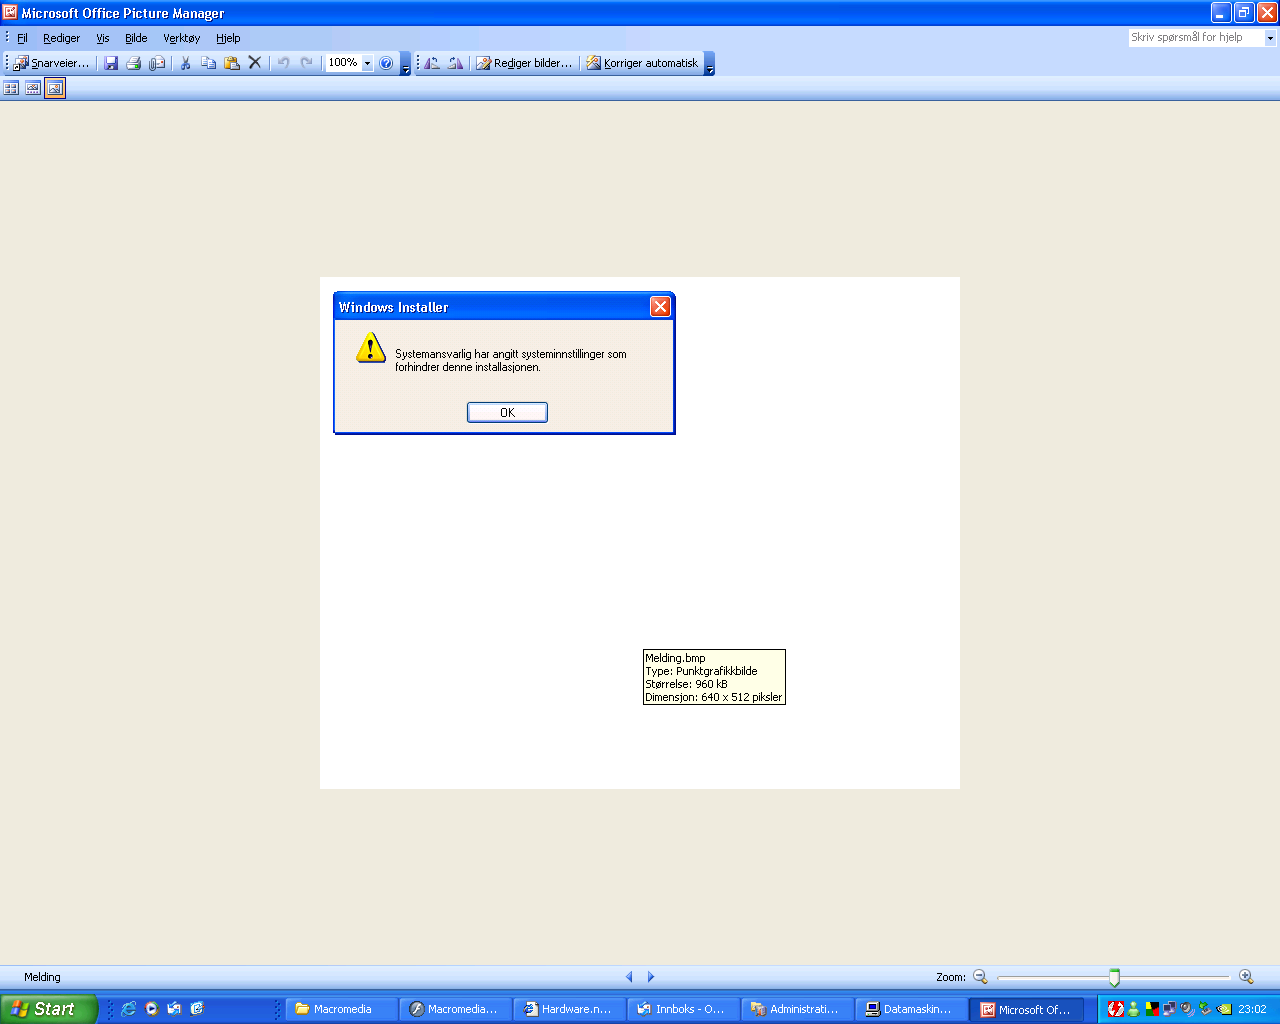
Task: Restore down the Picture Manager window
Action: pos(1244,12)
